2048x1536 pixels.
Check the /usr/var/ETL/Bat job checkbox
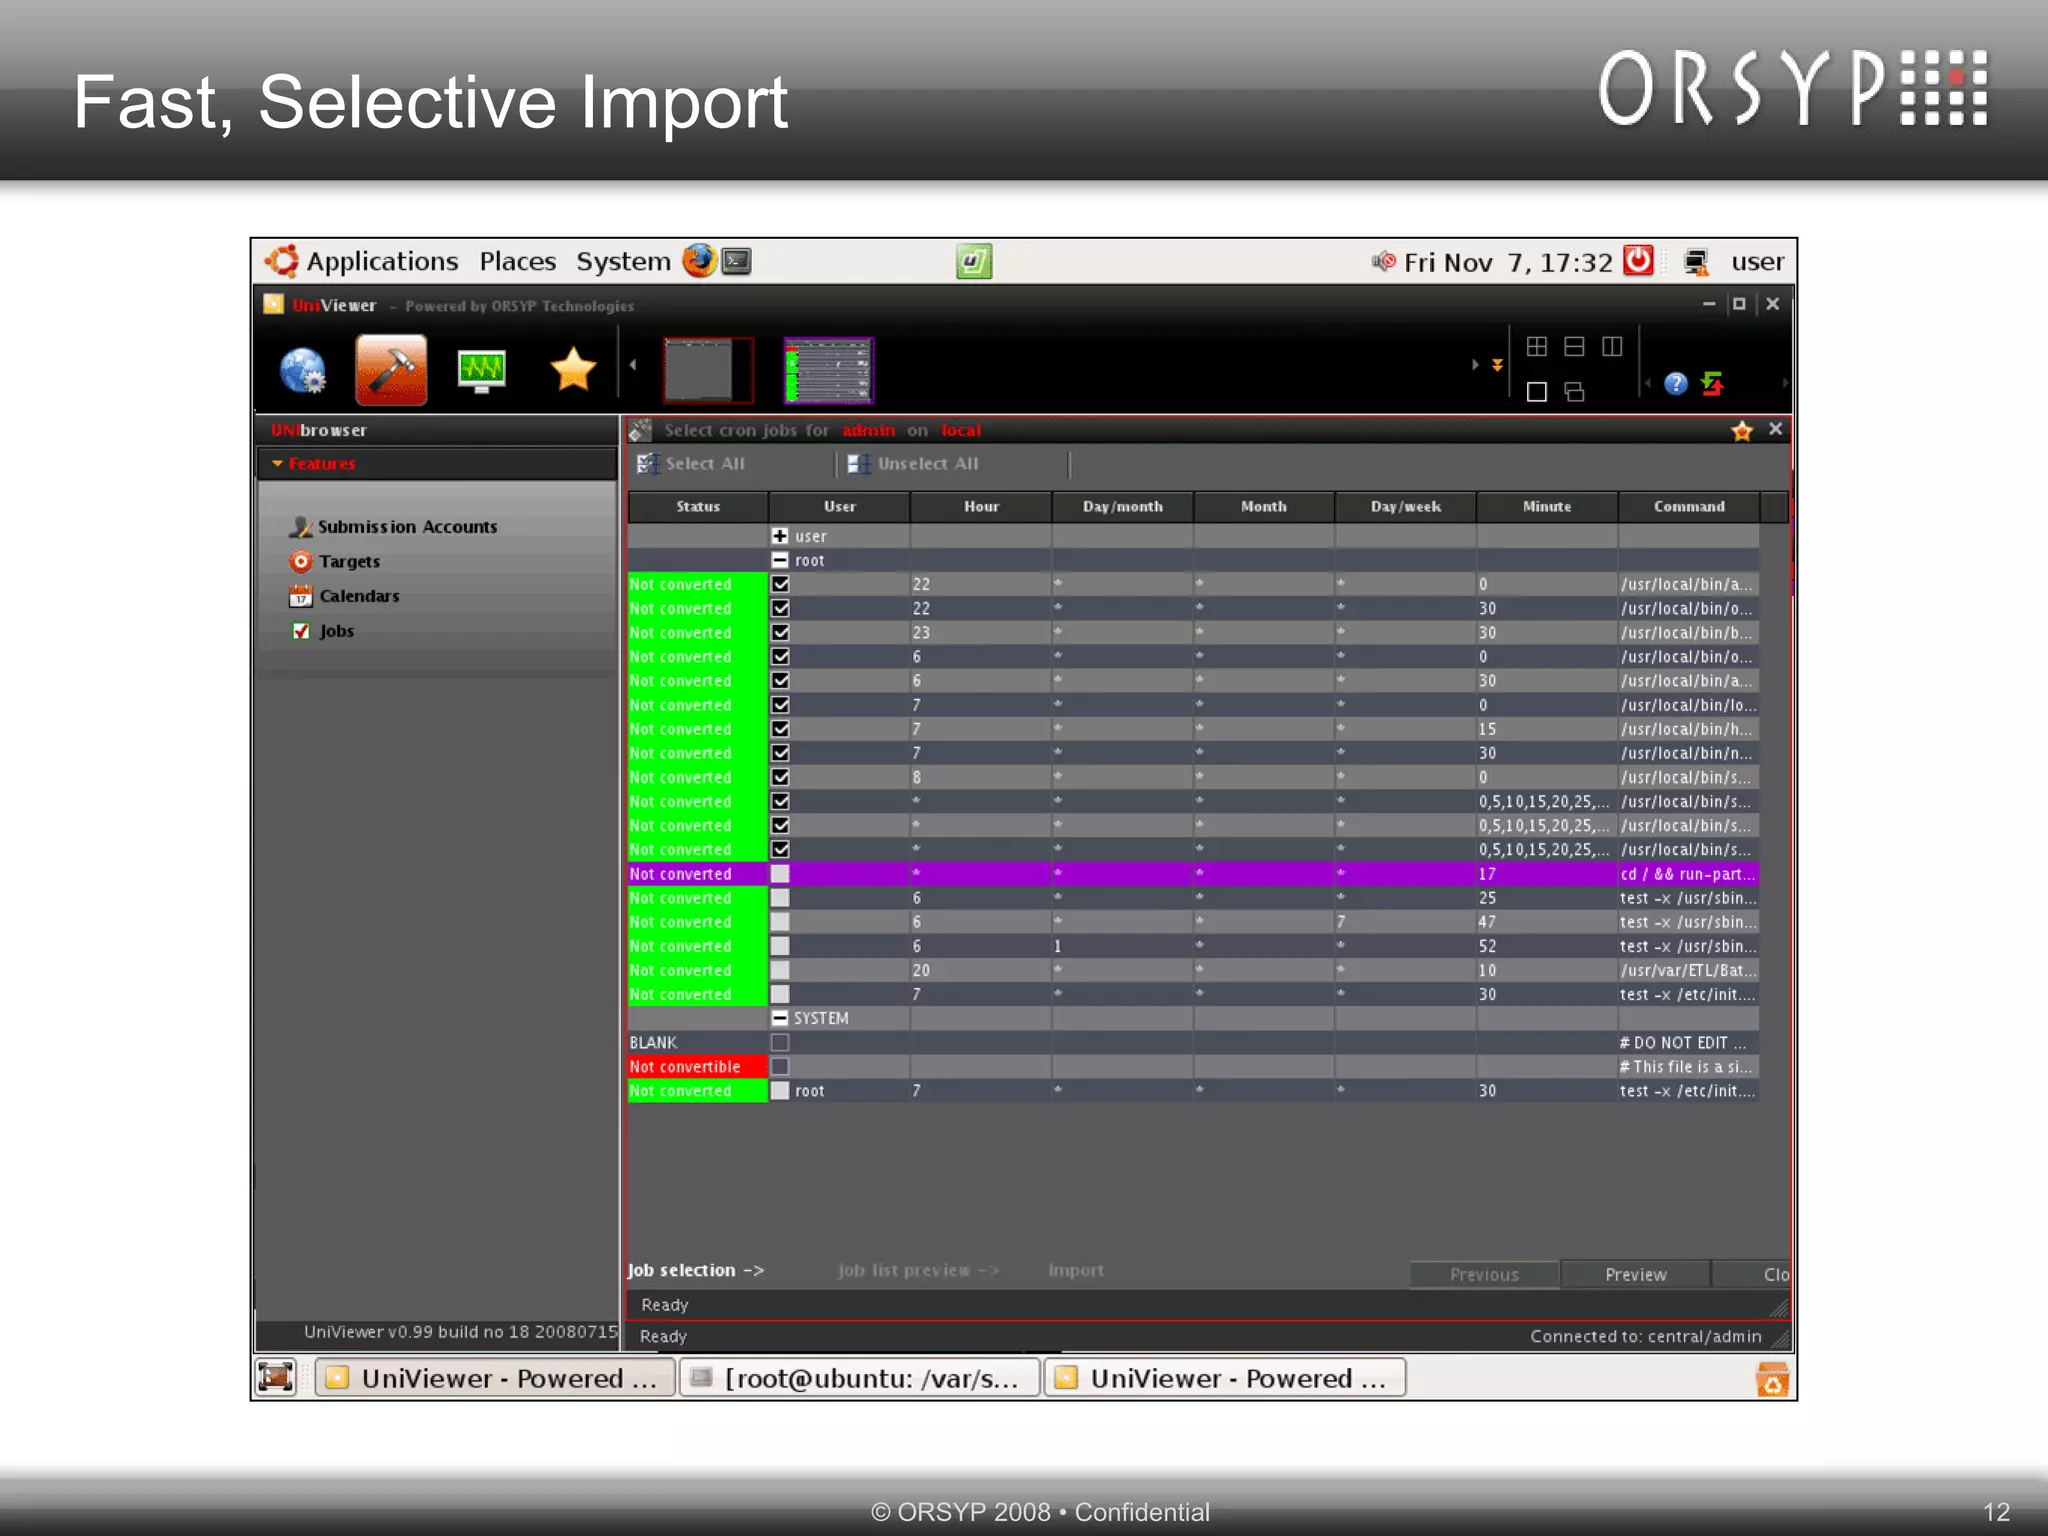[x=781, y=970]
